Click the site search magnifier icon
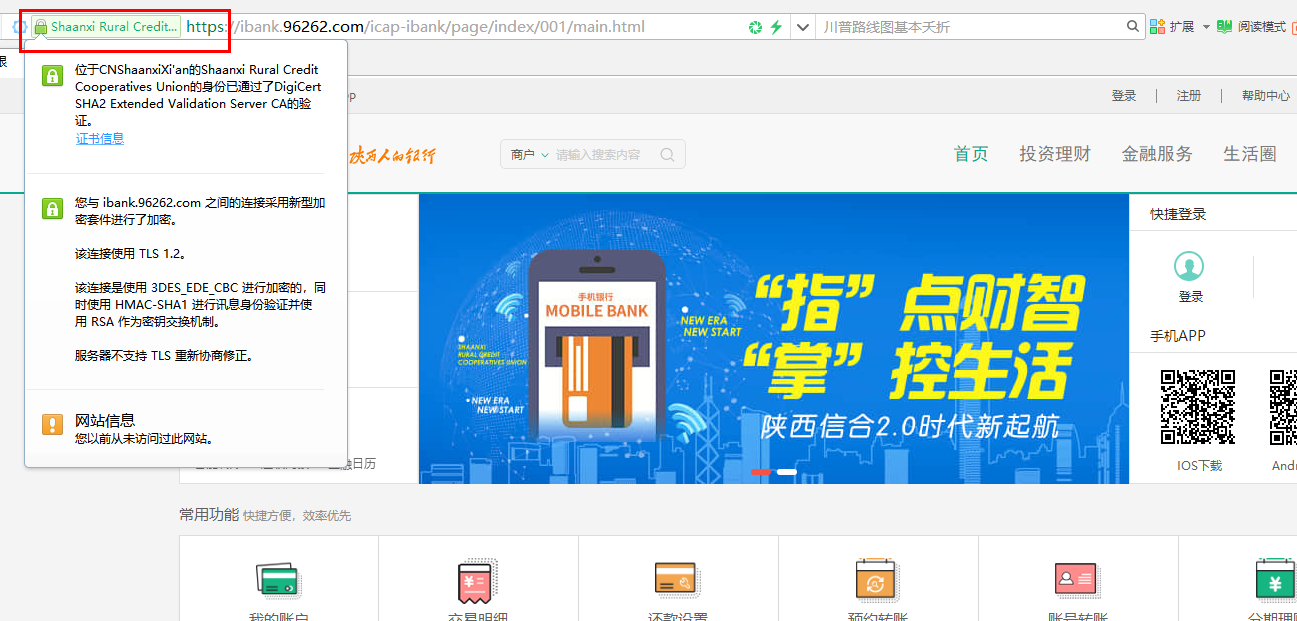 click(x=667, y=155)
